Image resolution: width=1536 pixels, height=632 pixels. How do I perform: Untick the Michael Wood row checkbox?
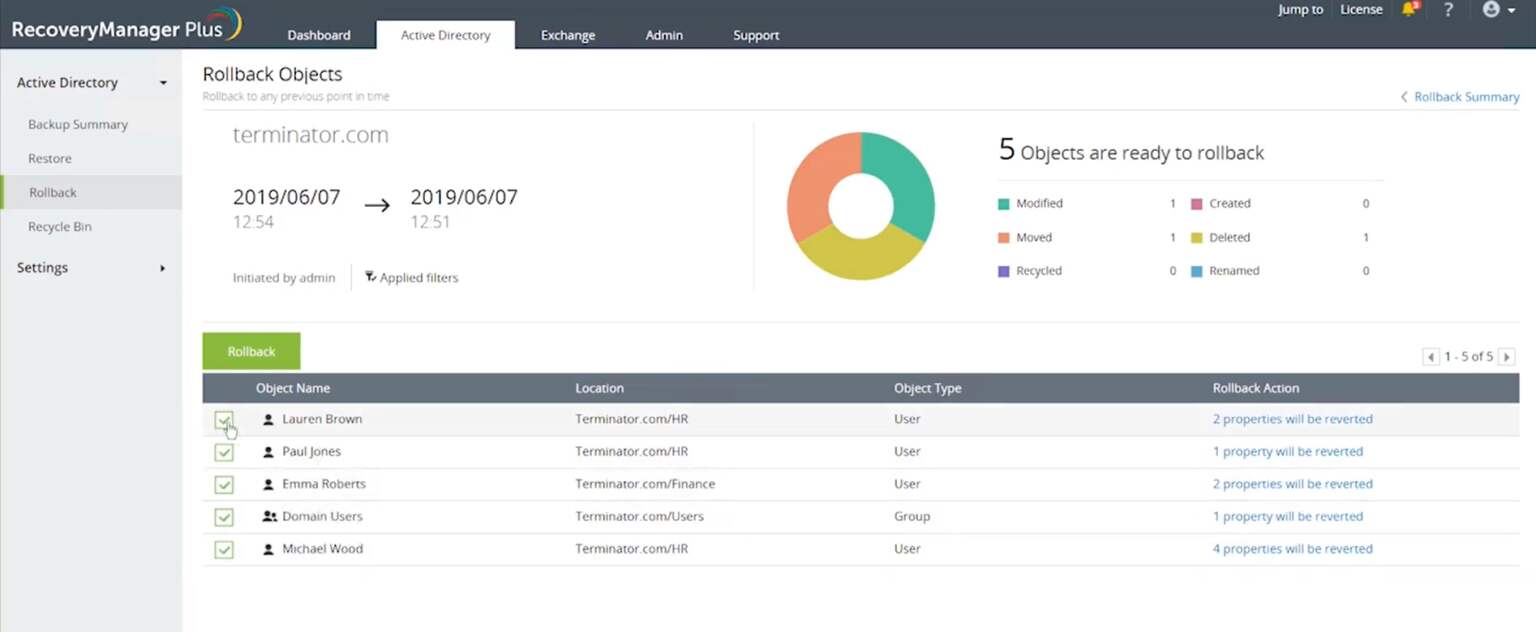click(x=224, y=549)
